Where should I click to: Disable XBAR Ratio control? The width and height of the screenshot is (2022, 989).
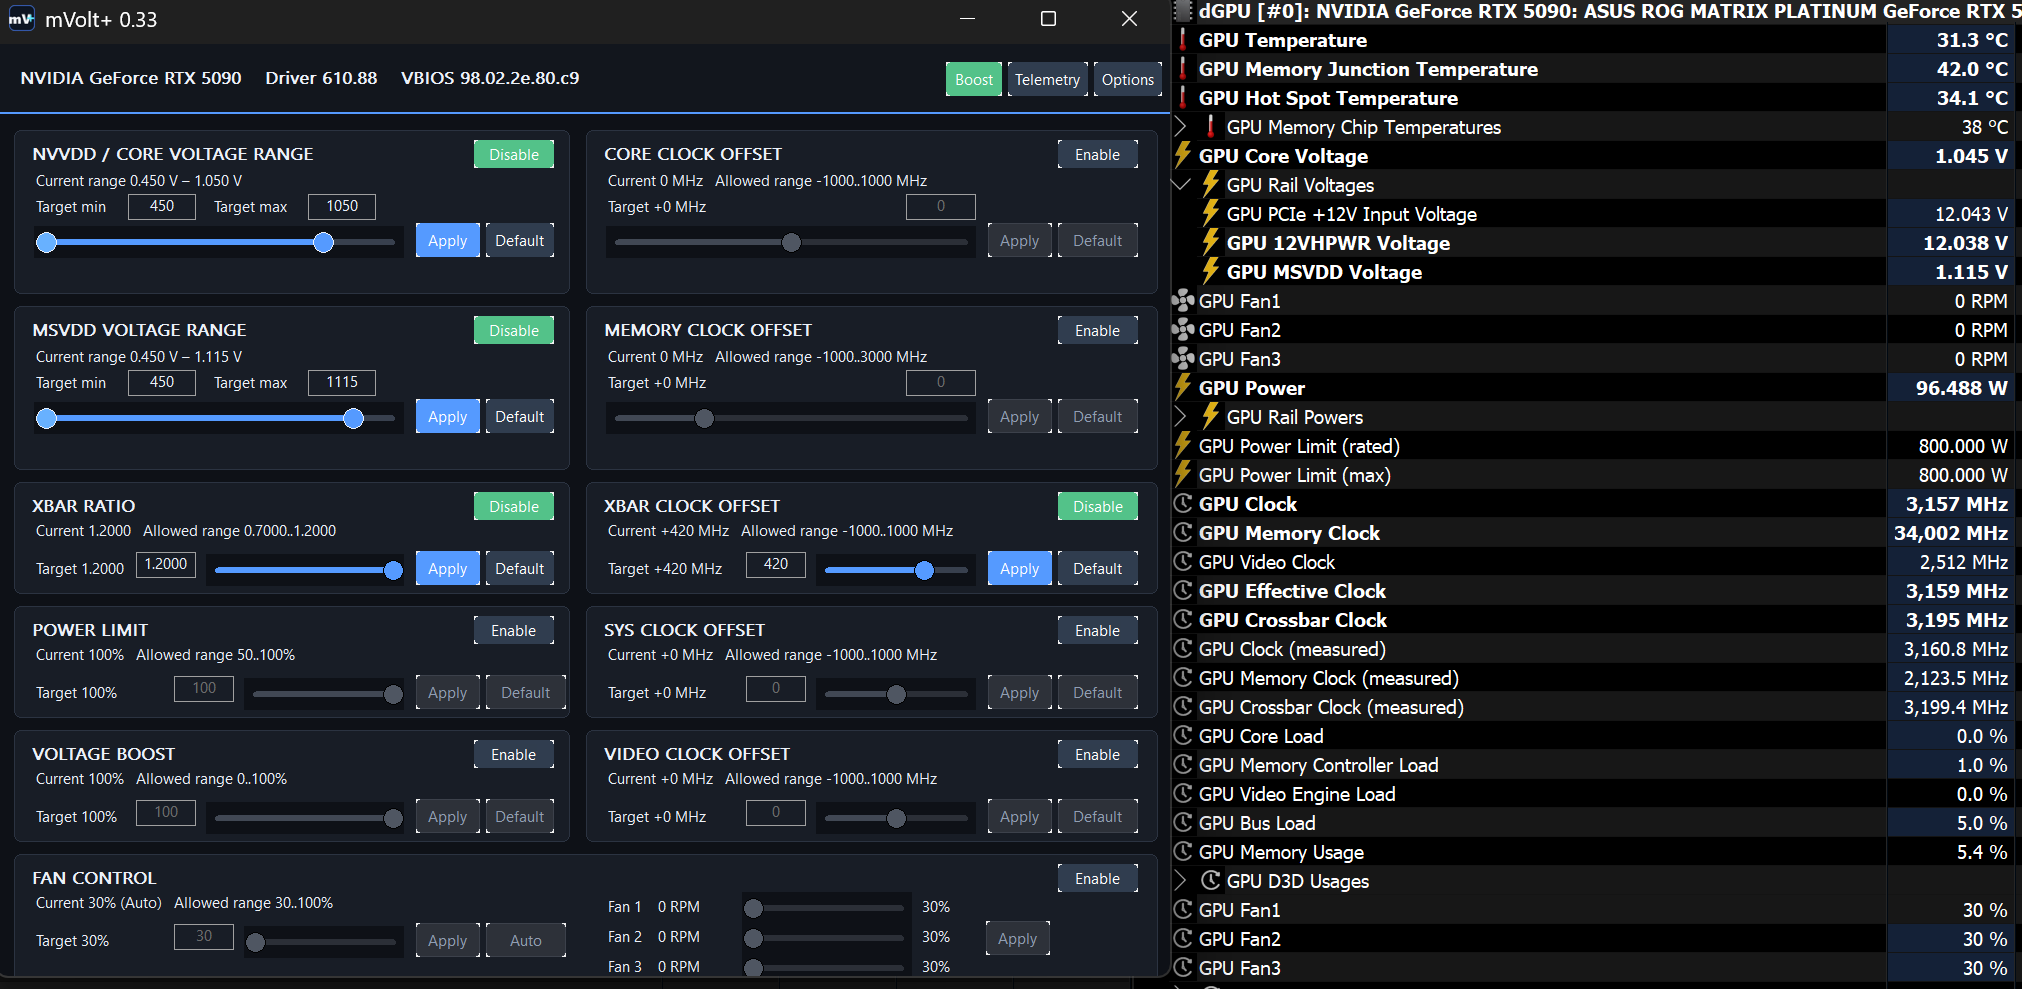(514, 507)
